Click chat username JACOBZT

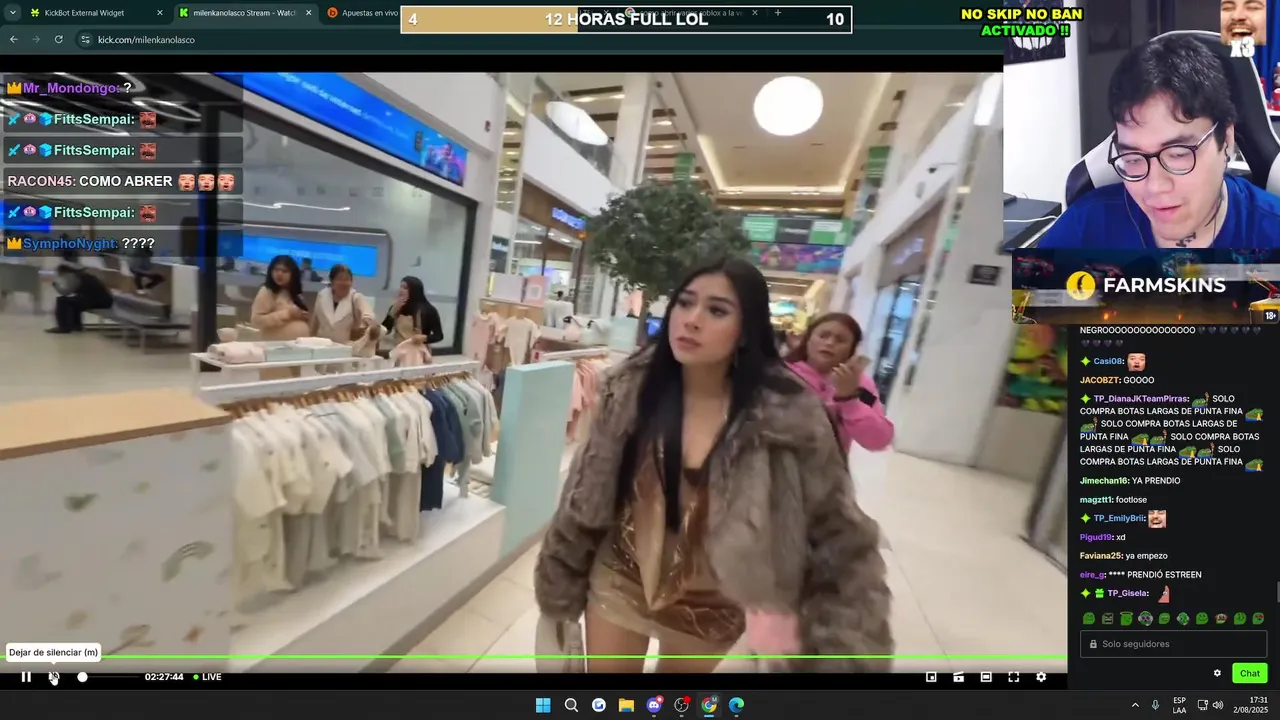point(1099,380)
